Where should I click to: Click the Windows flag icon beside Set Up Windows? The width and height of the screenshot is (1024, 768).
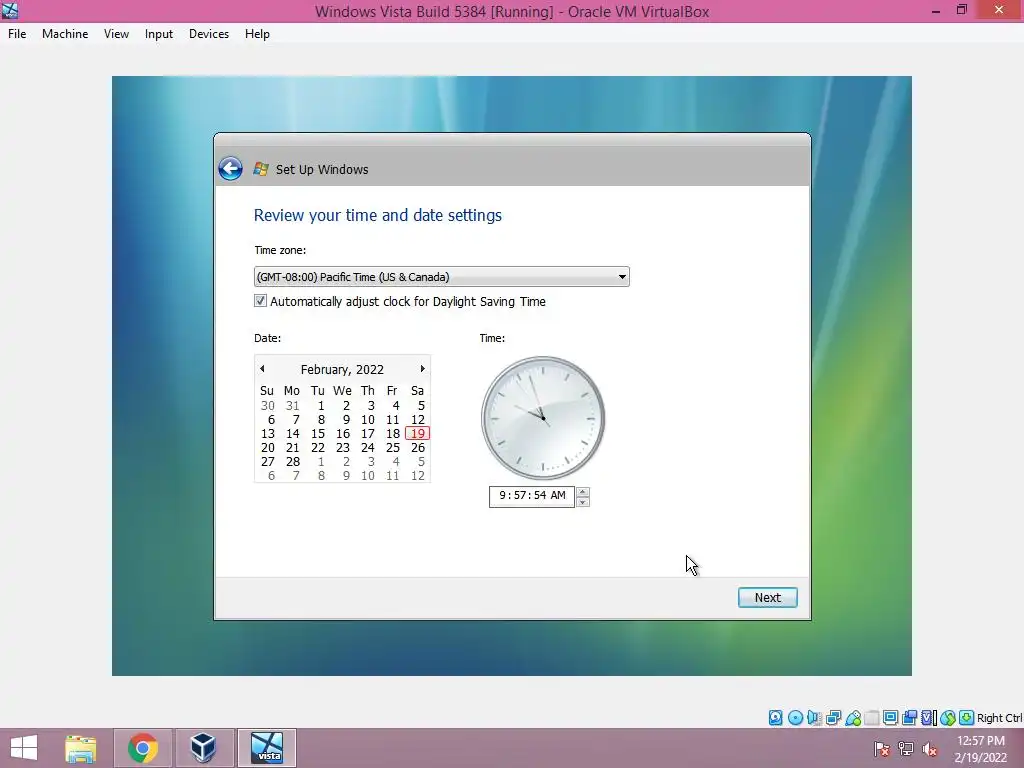261,168
